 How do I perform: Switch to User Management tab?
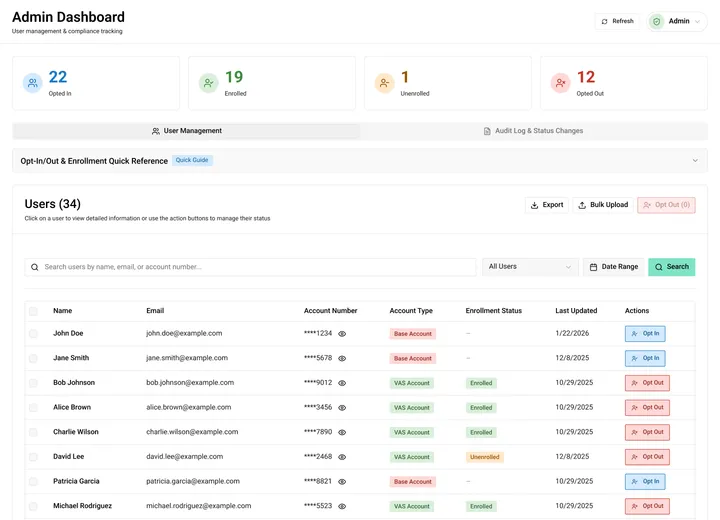coord(186,131)
